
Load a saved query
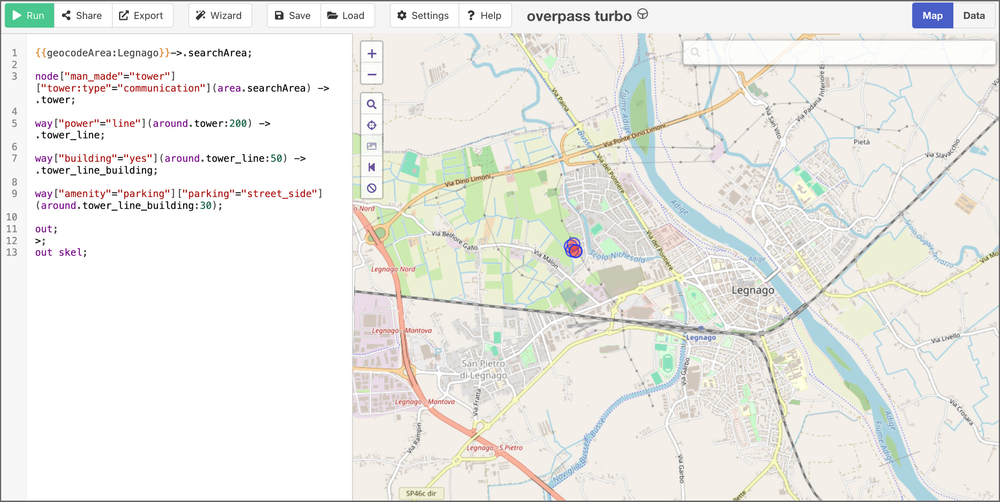346,15
